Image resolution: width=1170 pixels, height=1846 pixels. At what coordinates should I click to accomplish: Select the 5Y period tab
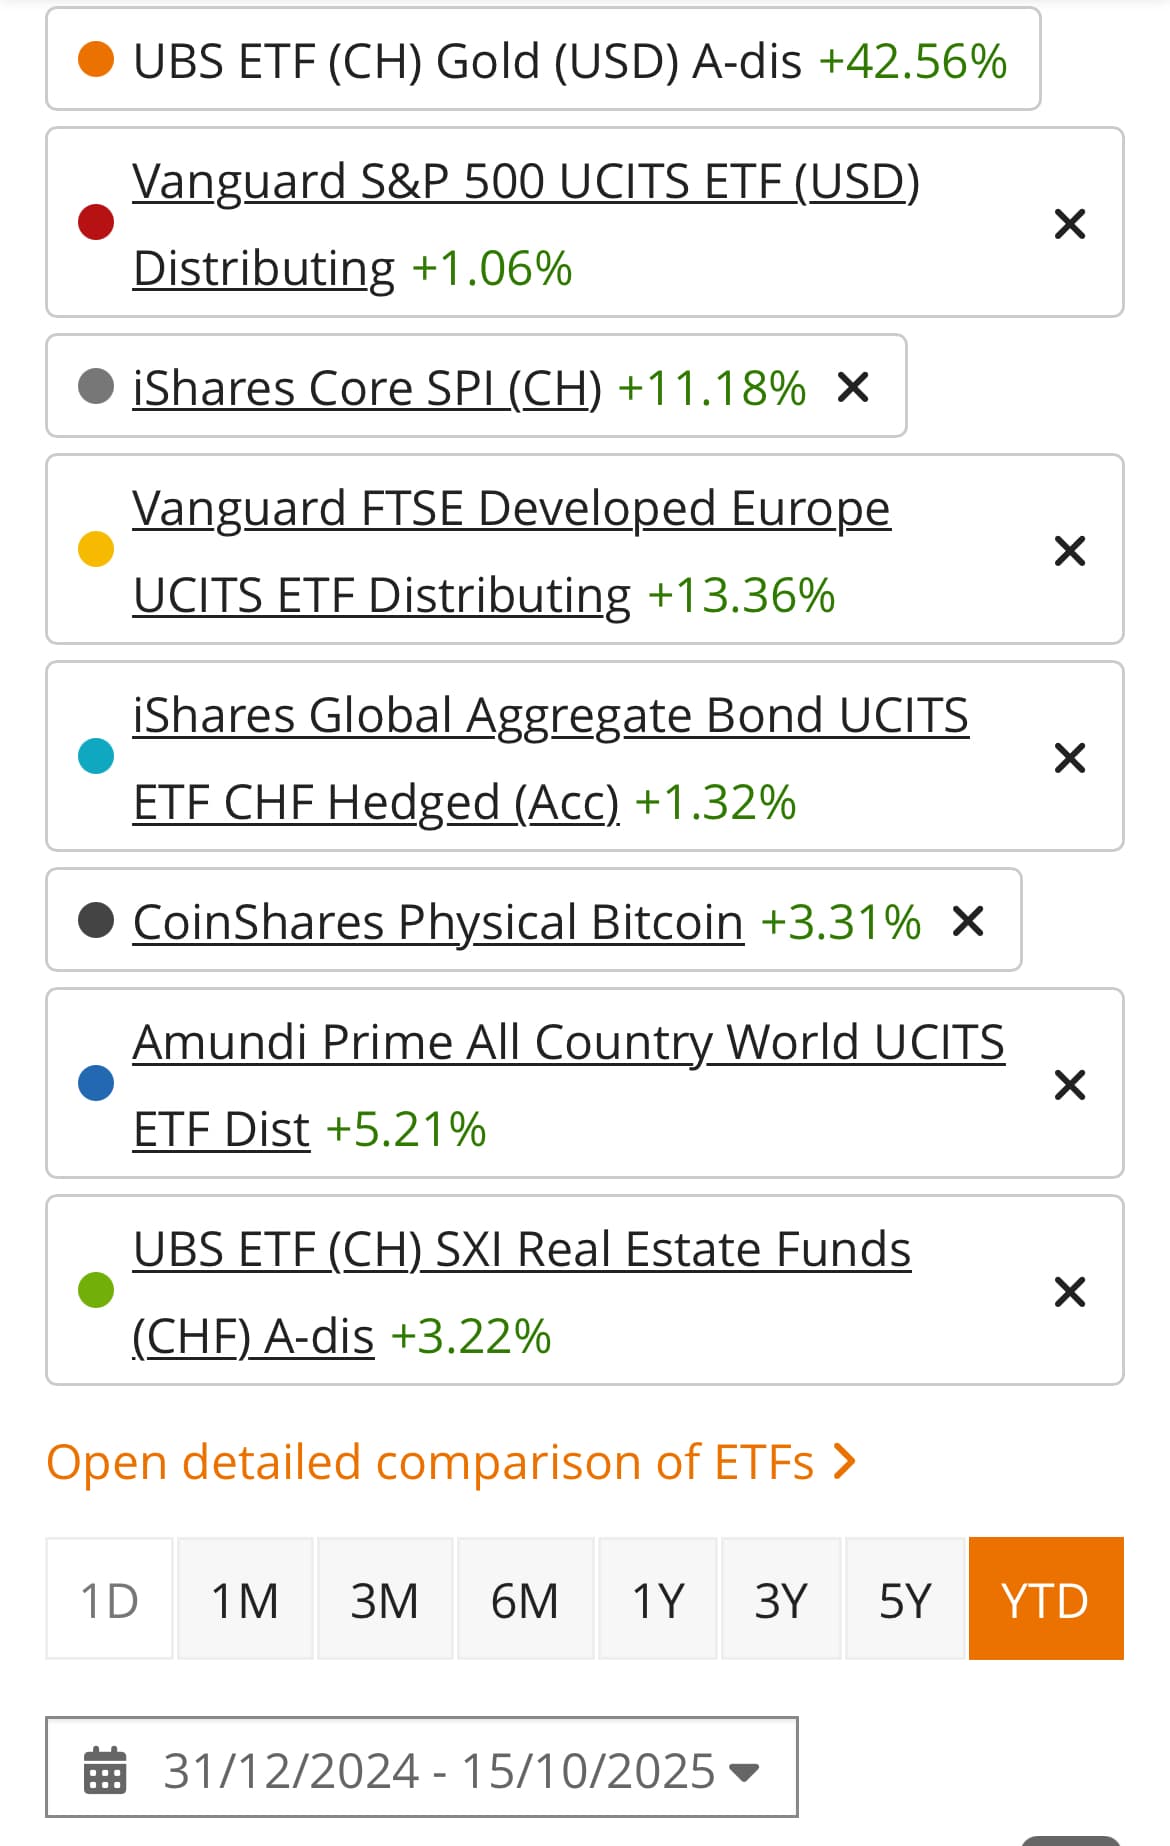coord(905,1600)
